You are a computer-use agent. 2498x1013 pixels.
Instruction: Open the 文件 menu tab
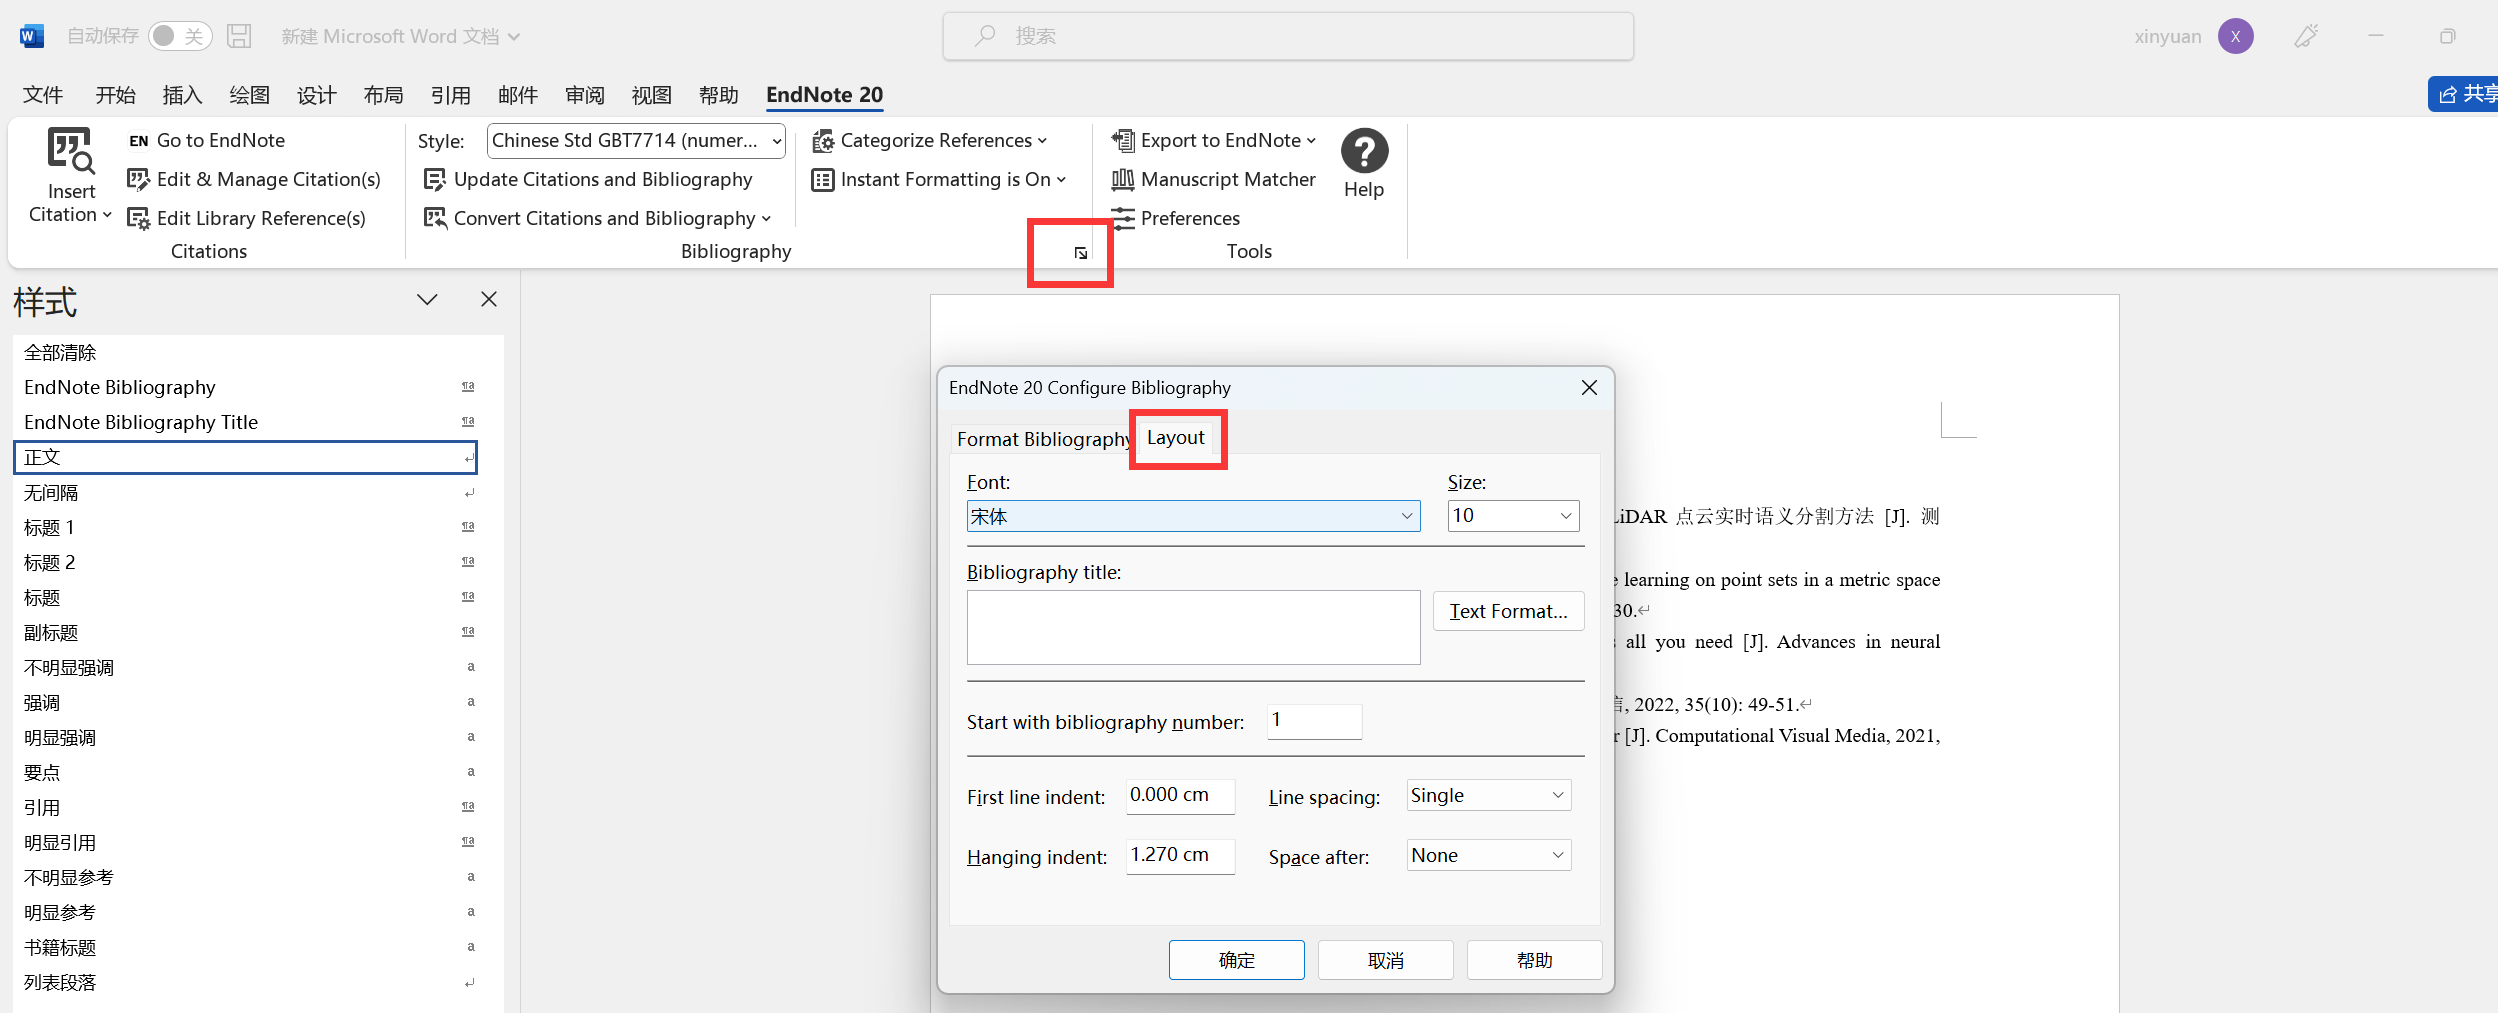point(43,95)
